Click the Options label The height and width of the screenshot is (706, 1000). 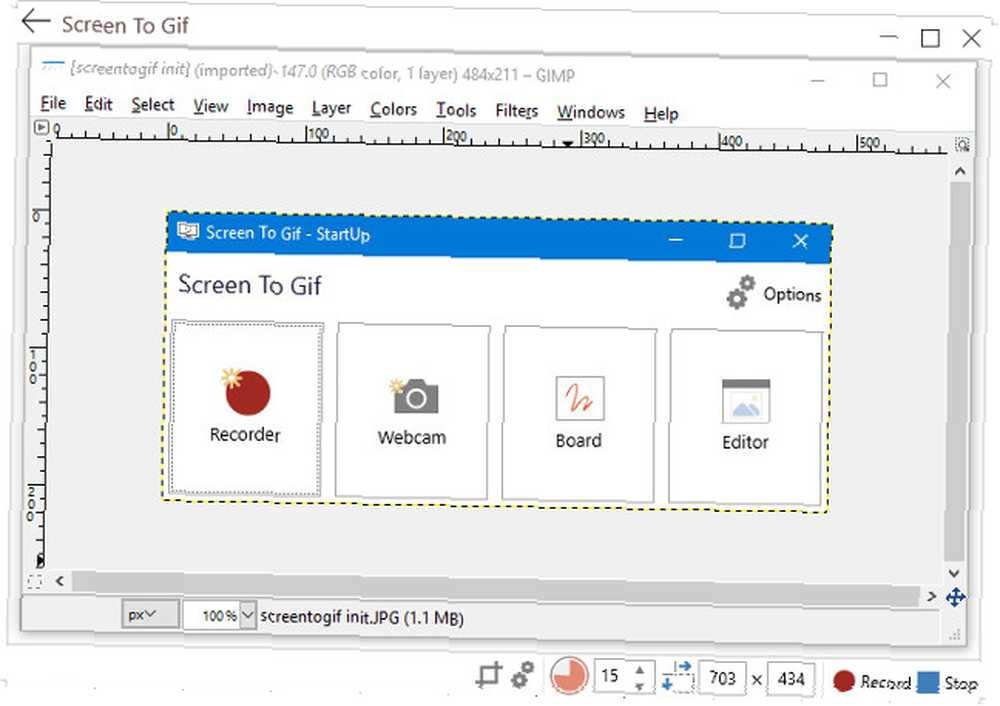point(792,295)
